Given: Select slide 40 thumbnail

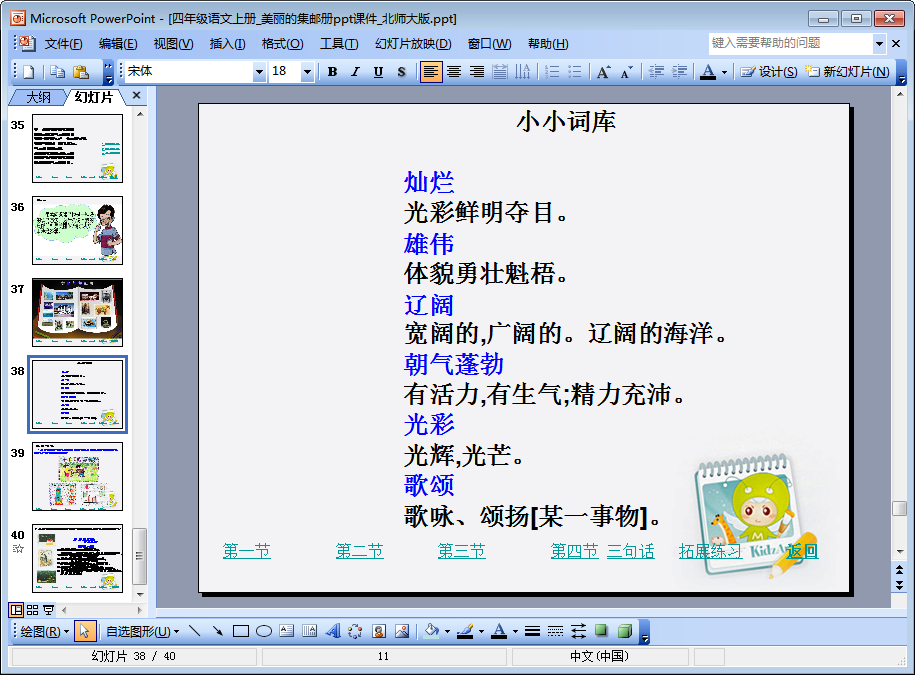Looking at the screenshot, I should [78, 558].
